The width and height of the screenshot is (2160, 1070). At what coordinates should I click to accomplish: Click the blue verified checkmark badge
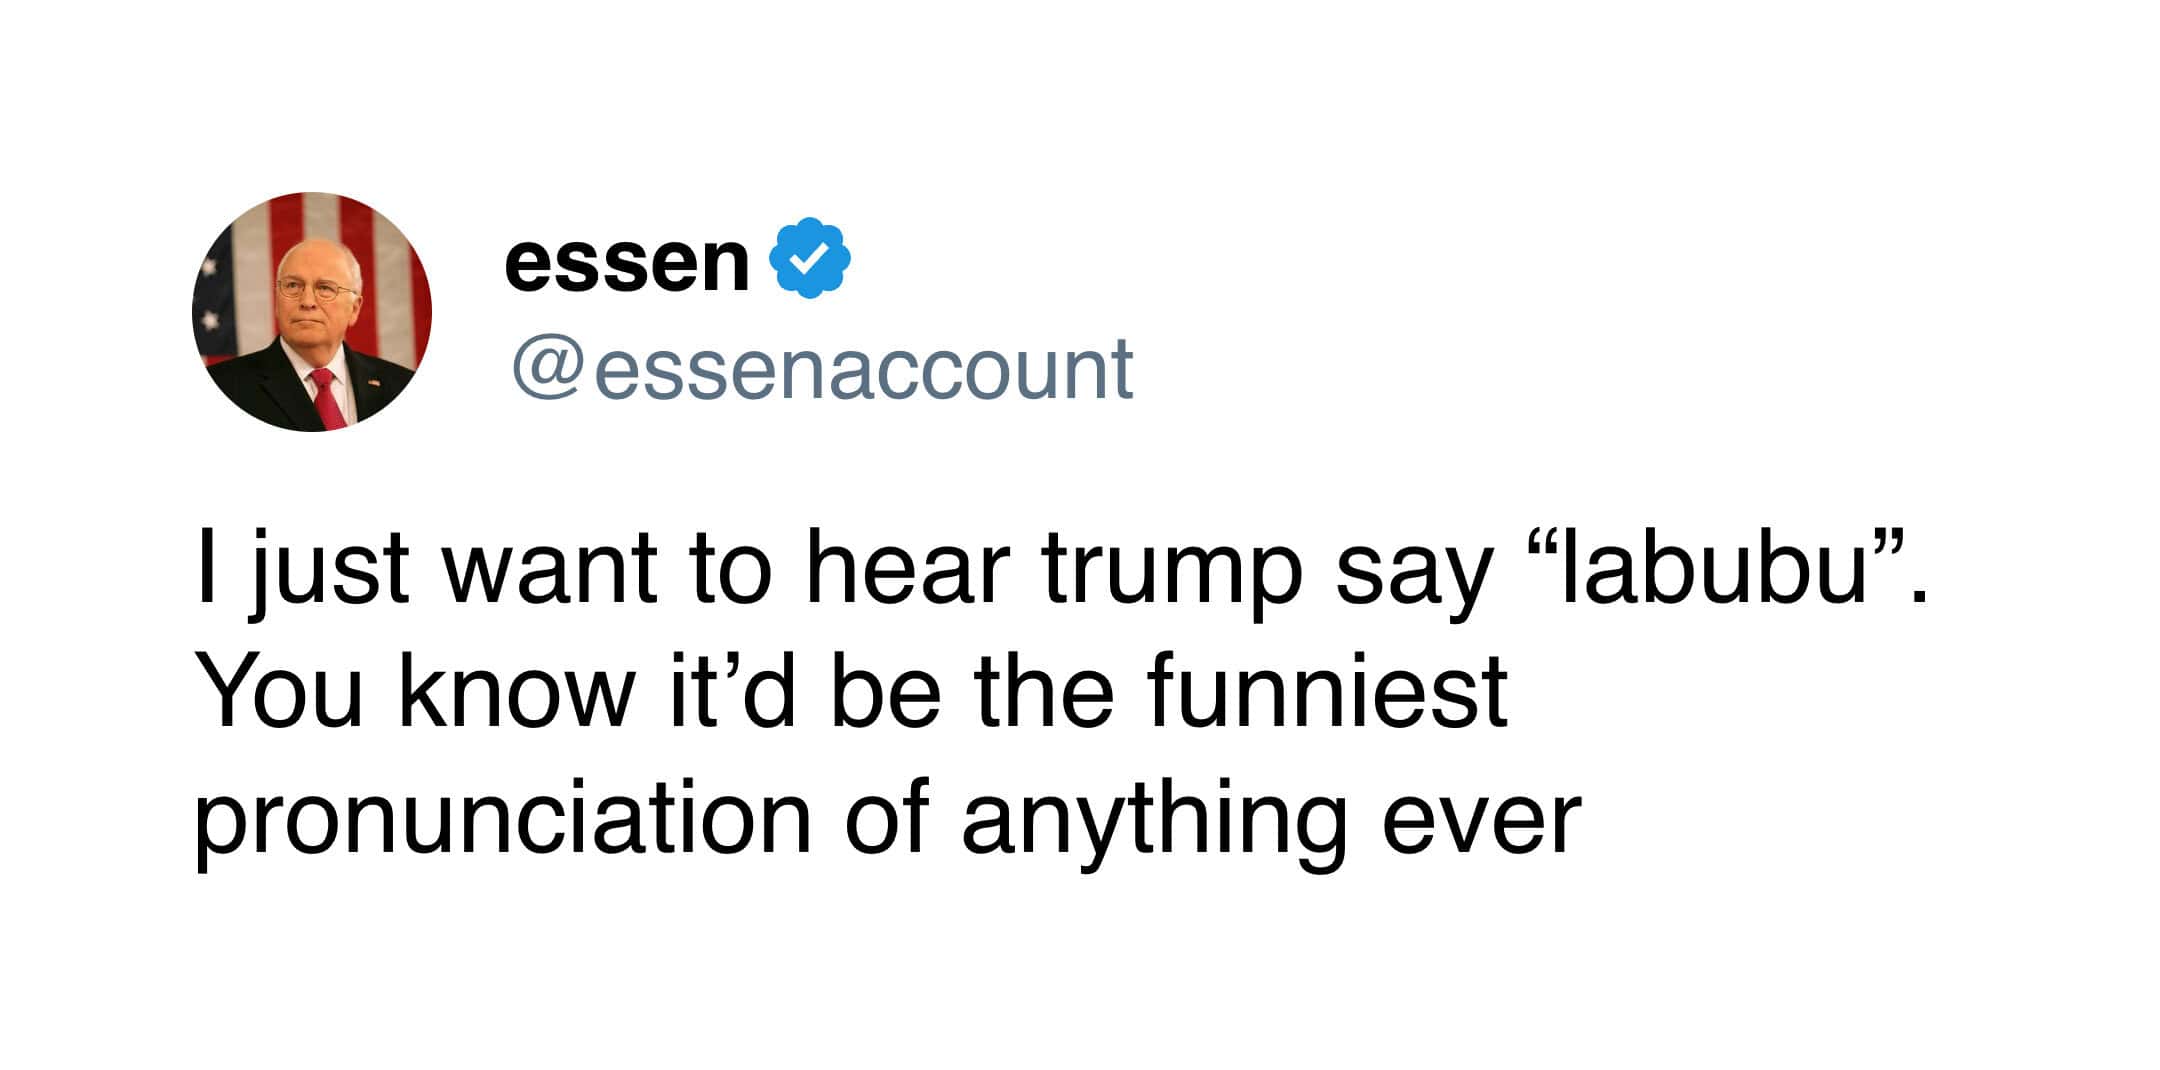click(x=809, y=258)
